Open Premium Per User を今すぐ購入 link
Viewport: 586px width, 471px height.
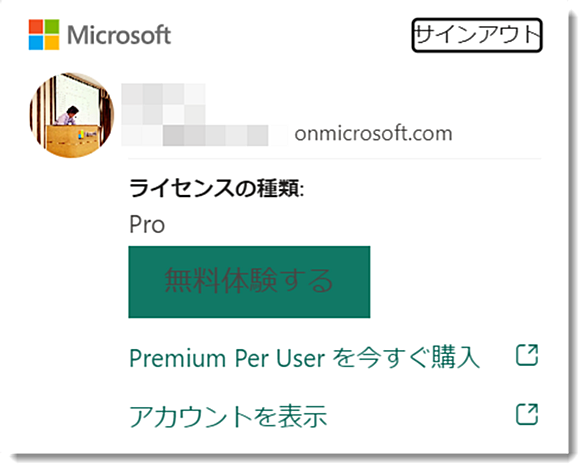point(304,357)
